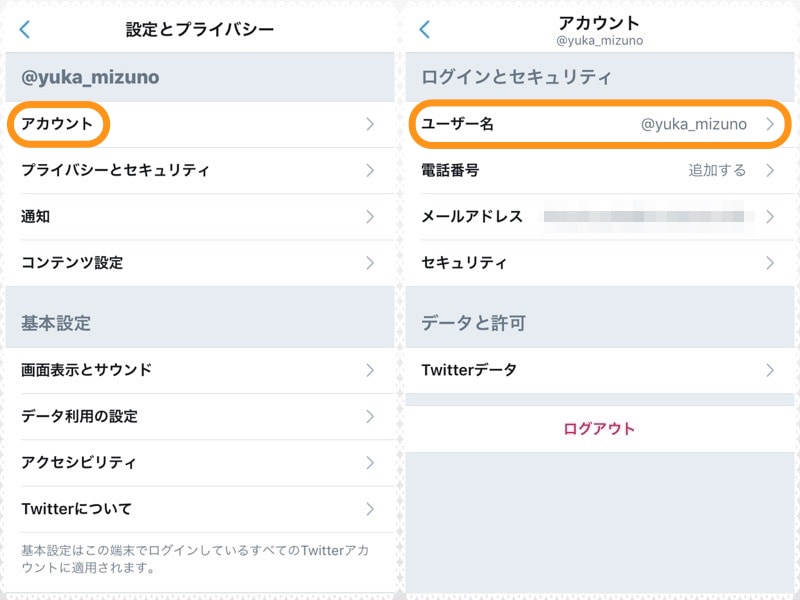Open the 電話番号 row
Image resolution: width=800 pixels, height=600 pixels.
pyautogui.click(x=470, y=170)
